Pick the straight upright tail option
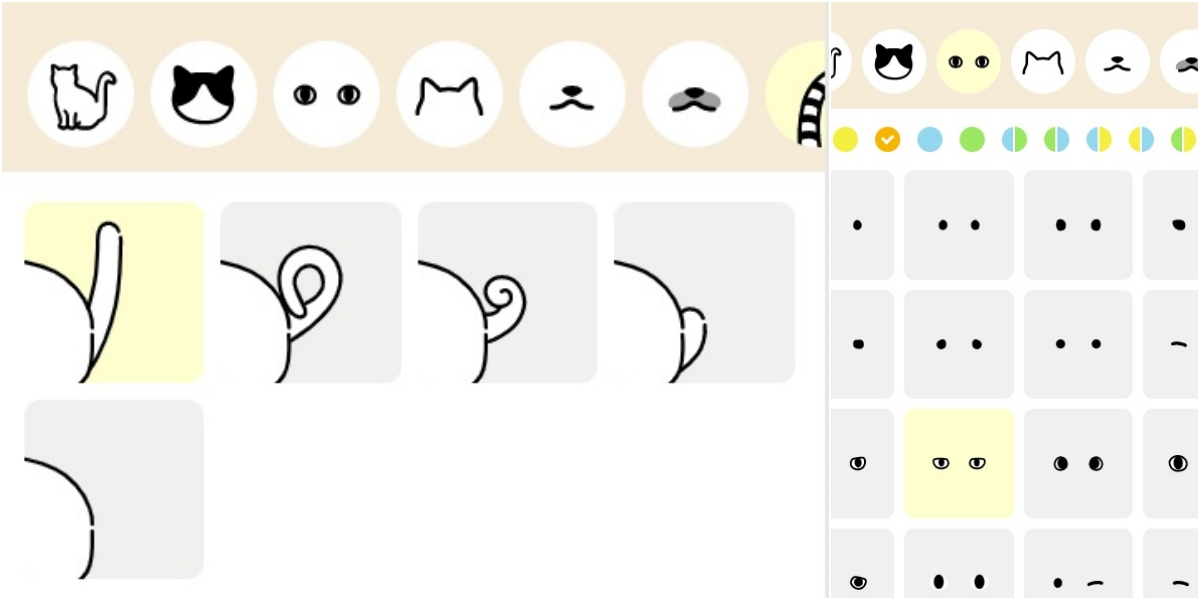 pos(114,292)
